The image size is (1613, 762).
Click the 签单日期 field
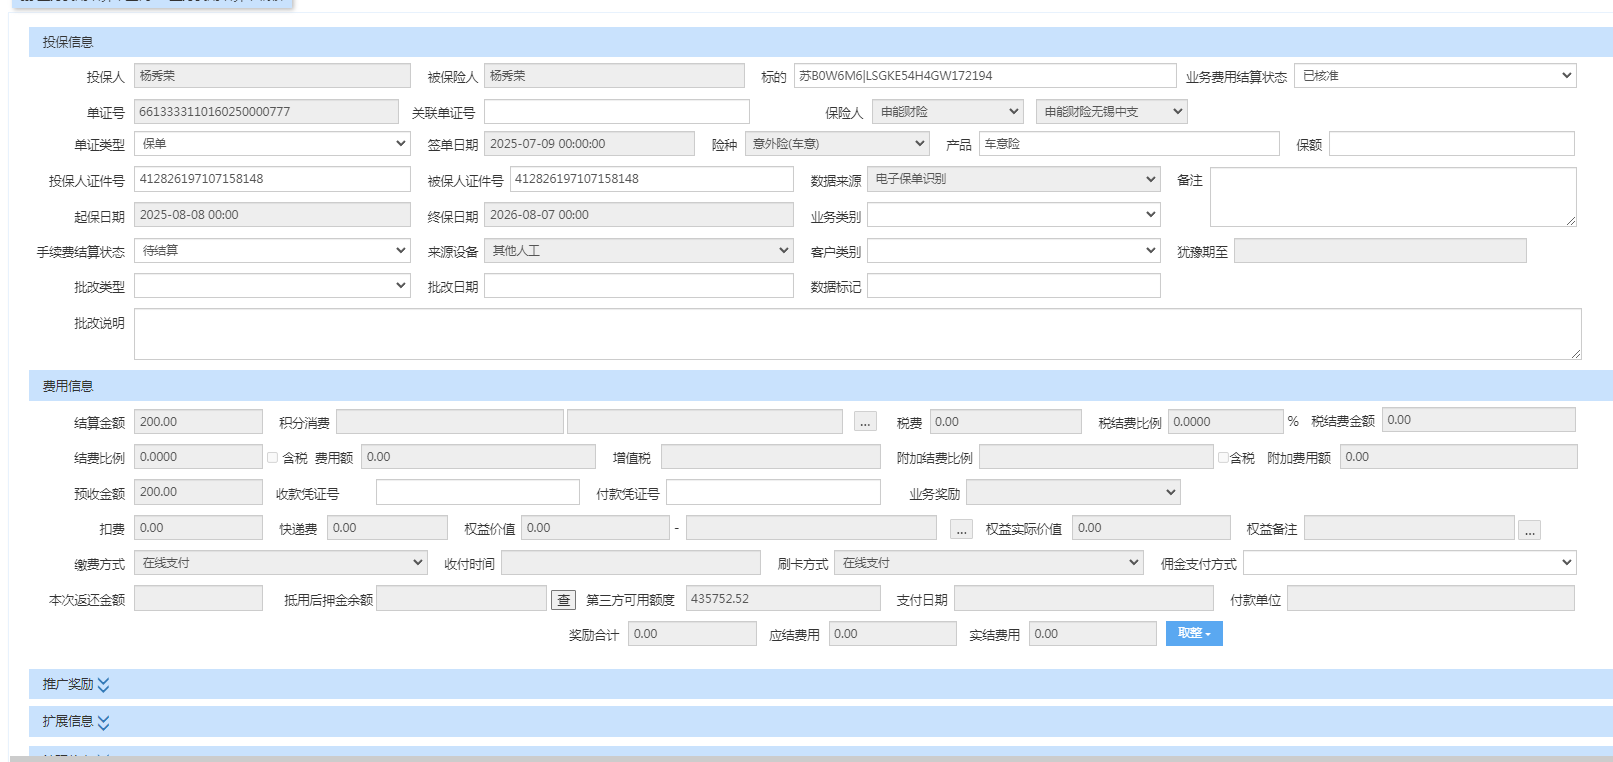pos(589,144)
